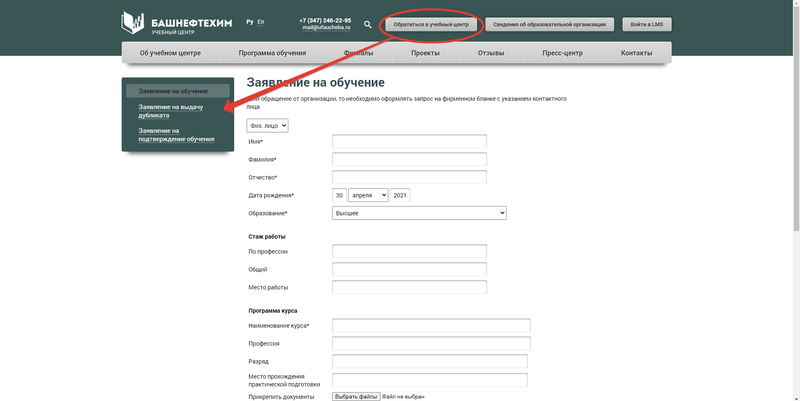Open 'Программа обучения' menu item

271,53
